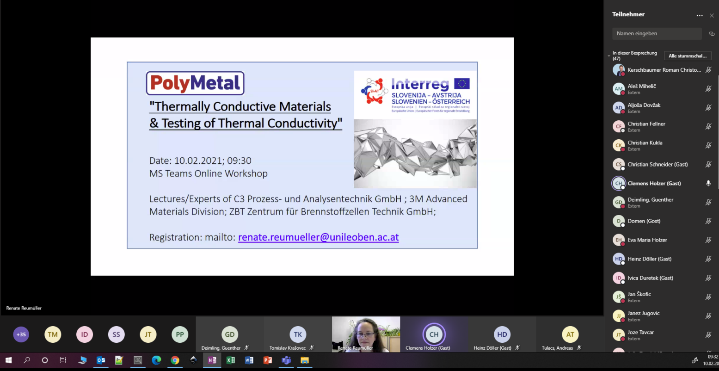719x371 pixels.
Task: Focus the 'Namen eingeben' search field
Action: click(657, 33)
